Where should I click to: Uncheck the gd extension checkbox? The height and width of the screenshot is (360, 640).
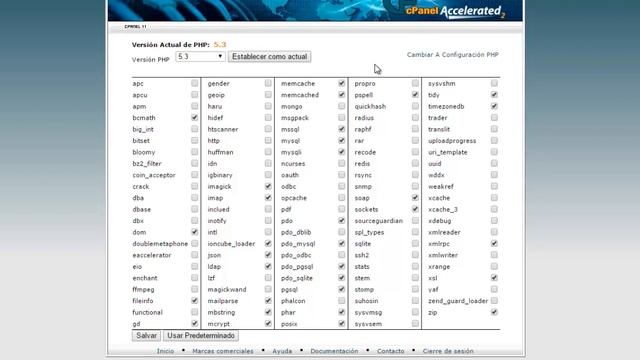tap(195, 323)
